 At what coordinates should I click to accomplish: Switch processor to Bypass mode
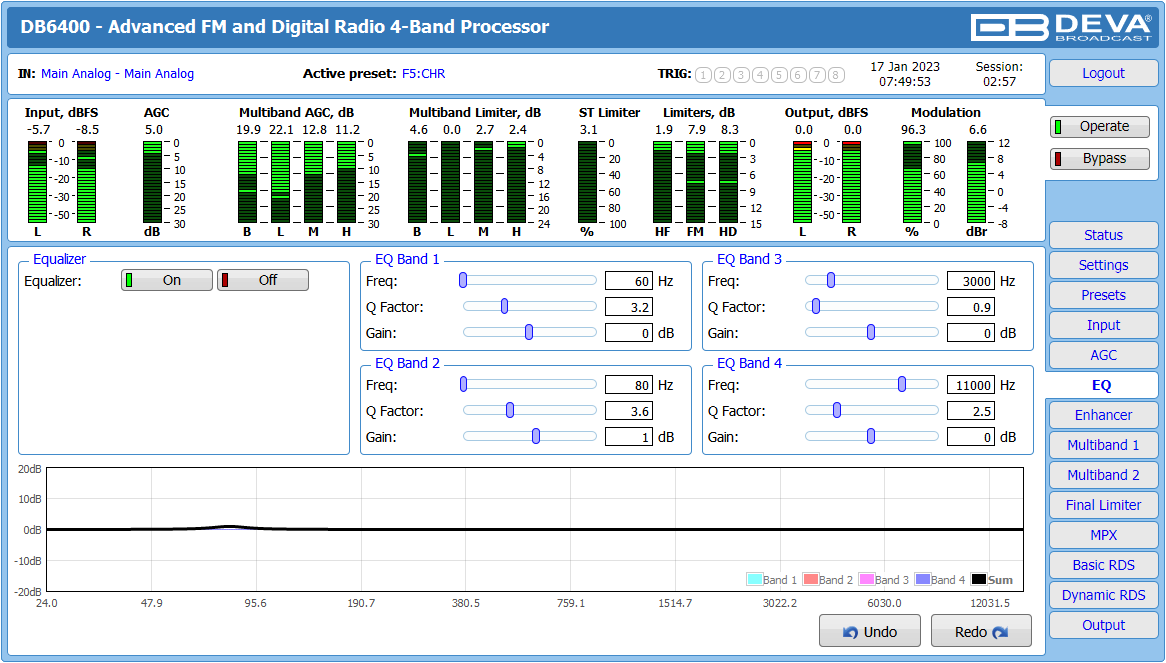(x=1100, y=158)
